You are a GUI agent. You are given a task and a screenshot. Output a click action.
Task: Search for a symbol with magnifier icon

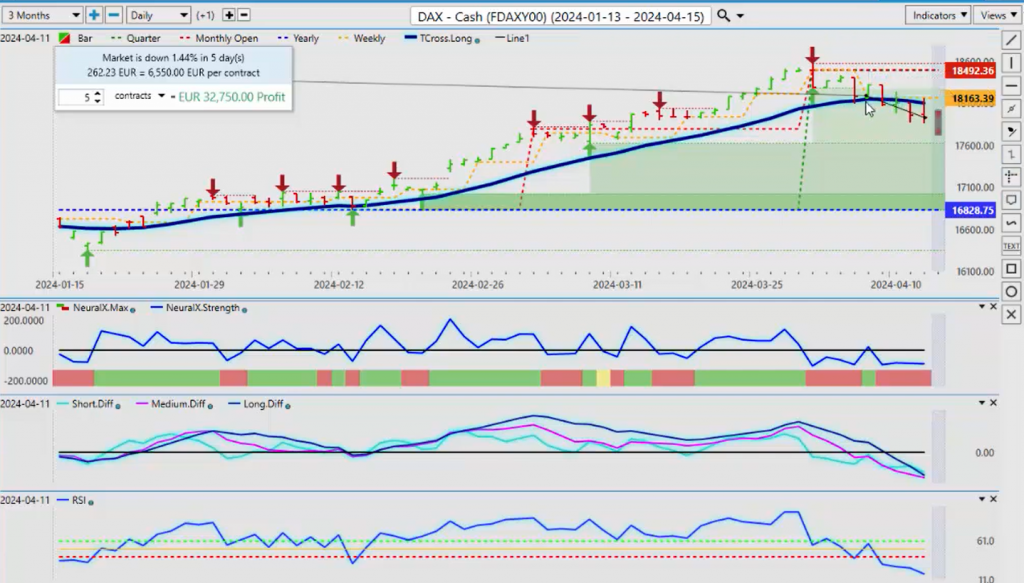pyautogui.click(x=724, y=15)
